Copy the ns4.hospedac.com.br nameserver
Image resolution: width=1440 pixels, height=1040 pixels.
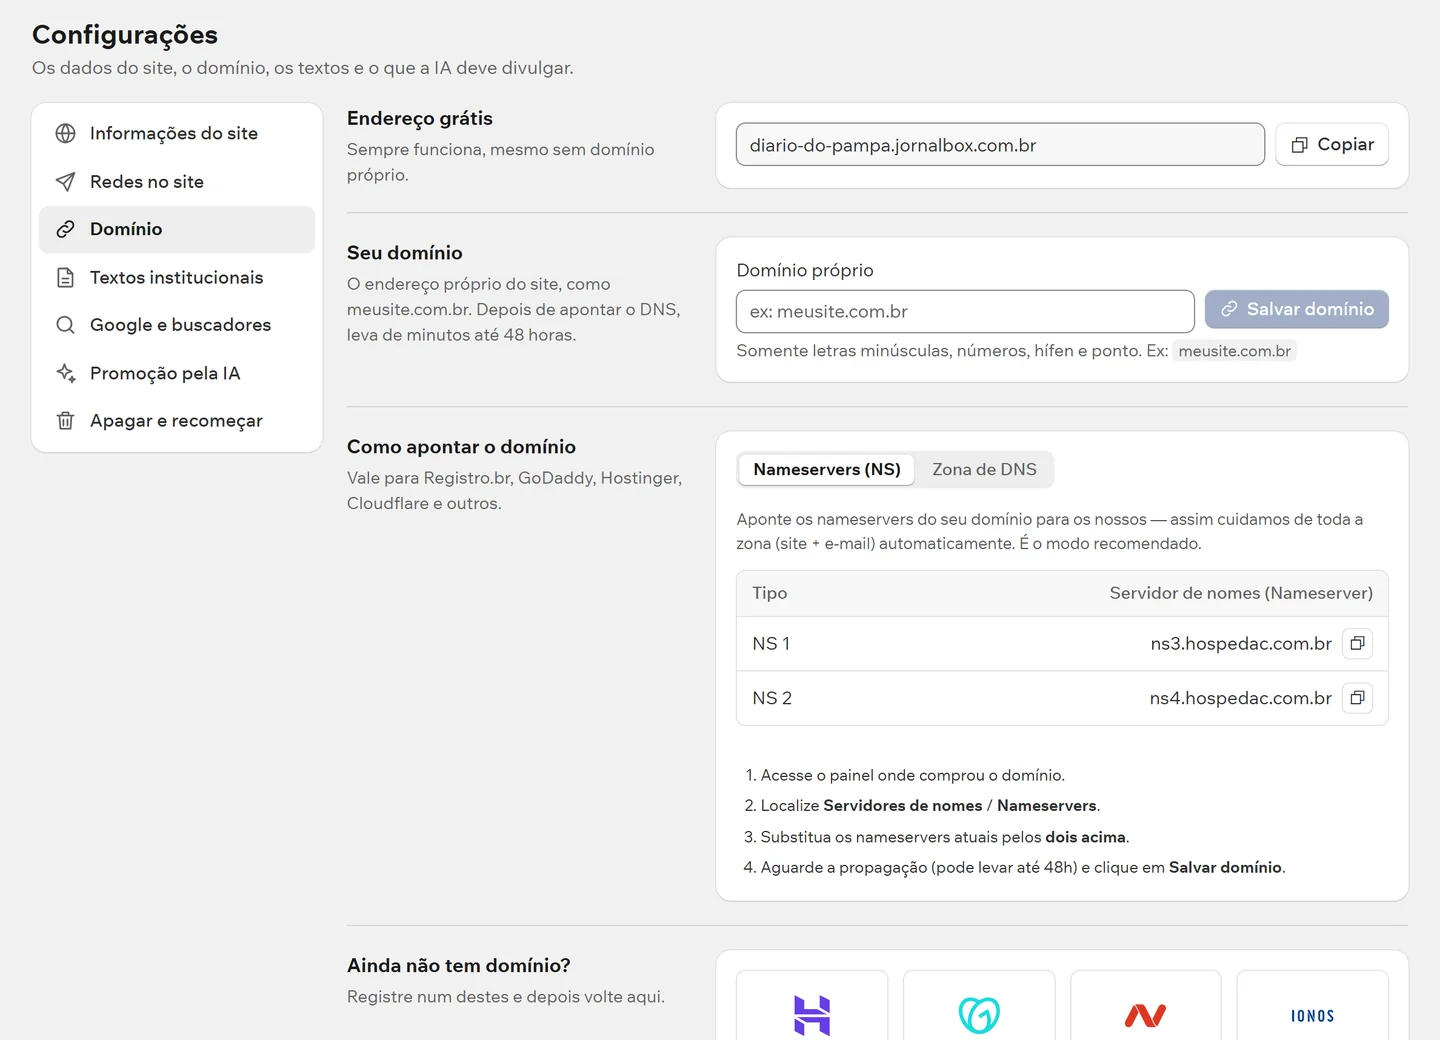pyautogui.click(x=1357, y=698)
